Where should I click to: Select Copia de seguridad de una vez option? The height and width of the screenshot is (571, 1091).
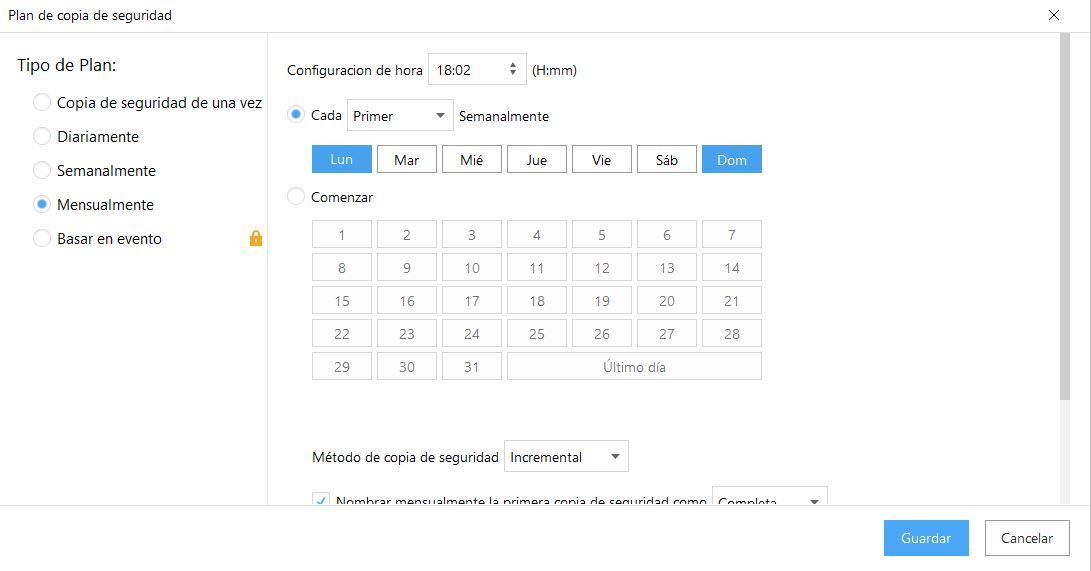tap(42, 102)
